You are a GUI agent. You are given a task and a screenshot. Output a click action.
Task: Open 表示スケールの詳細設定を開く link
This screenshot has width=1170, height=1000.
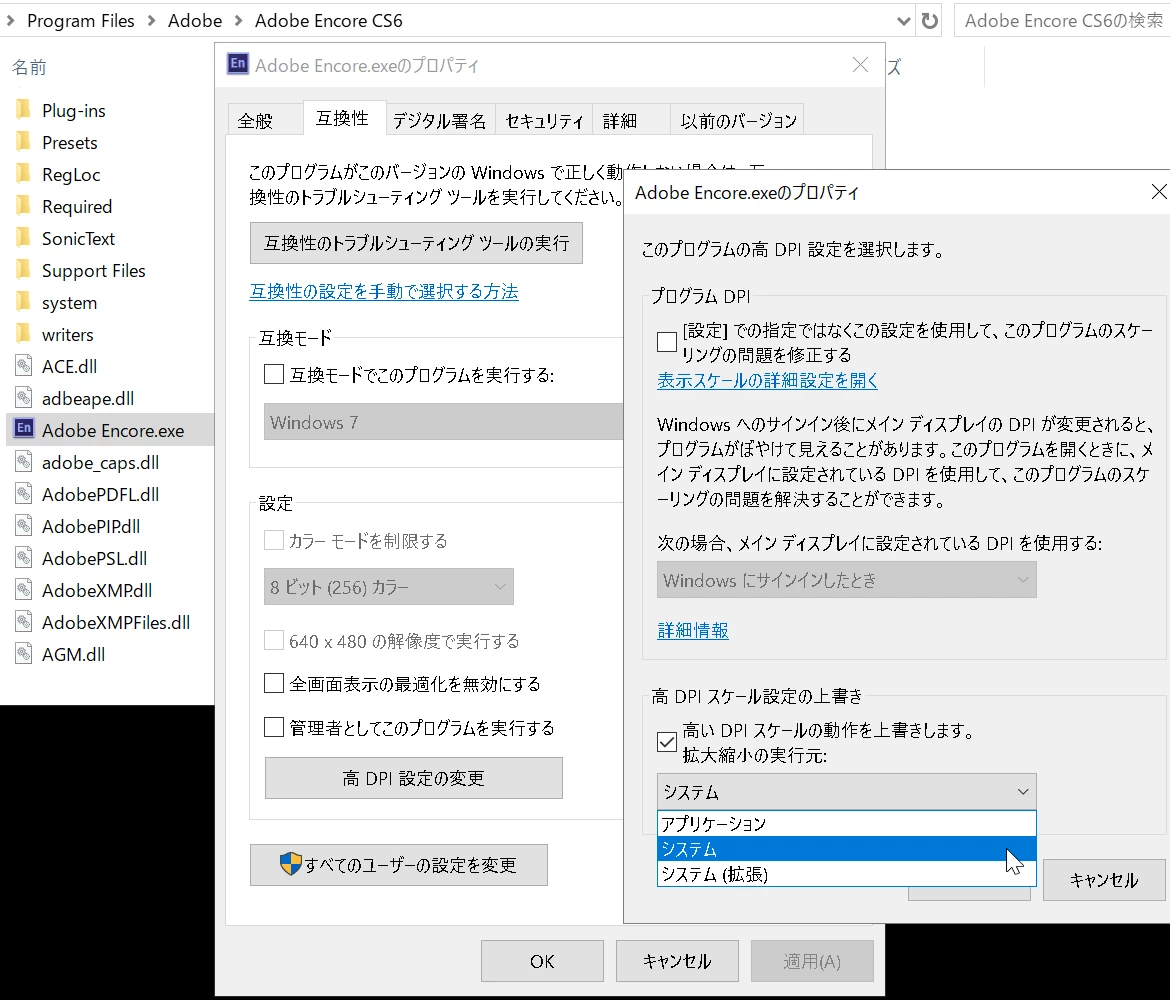click(767, 381)
